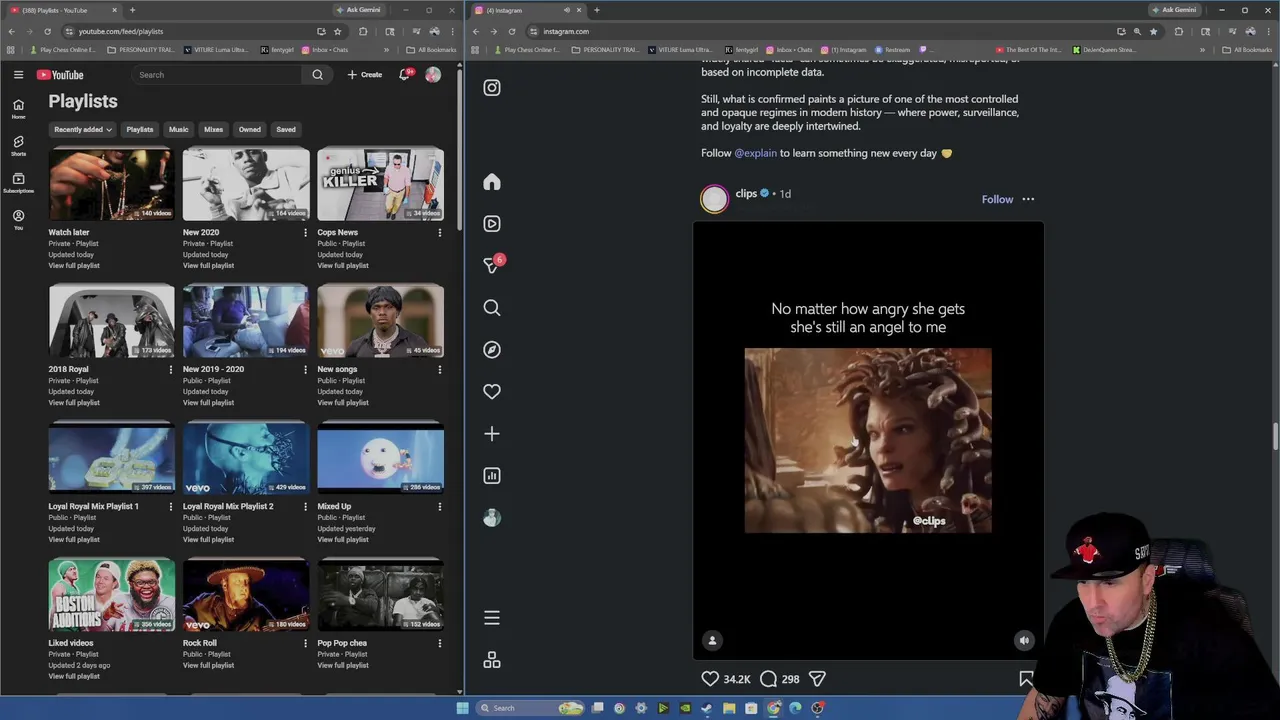Save the clips post with bookmark
The width and height of the screenshot is (1280, 720).
tap(1026, 679)
